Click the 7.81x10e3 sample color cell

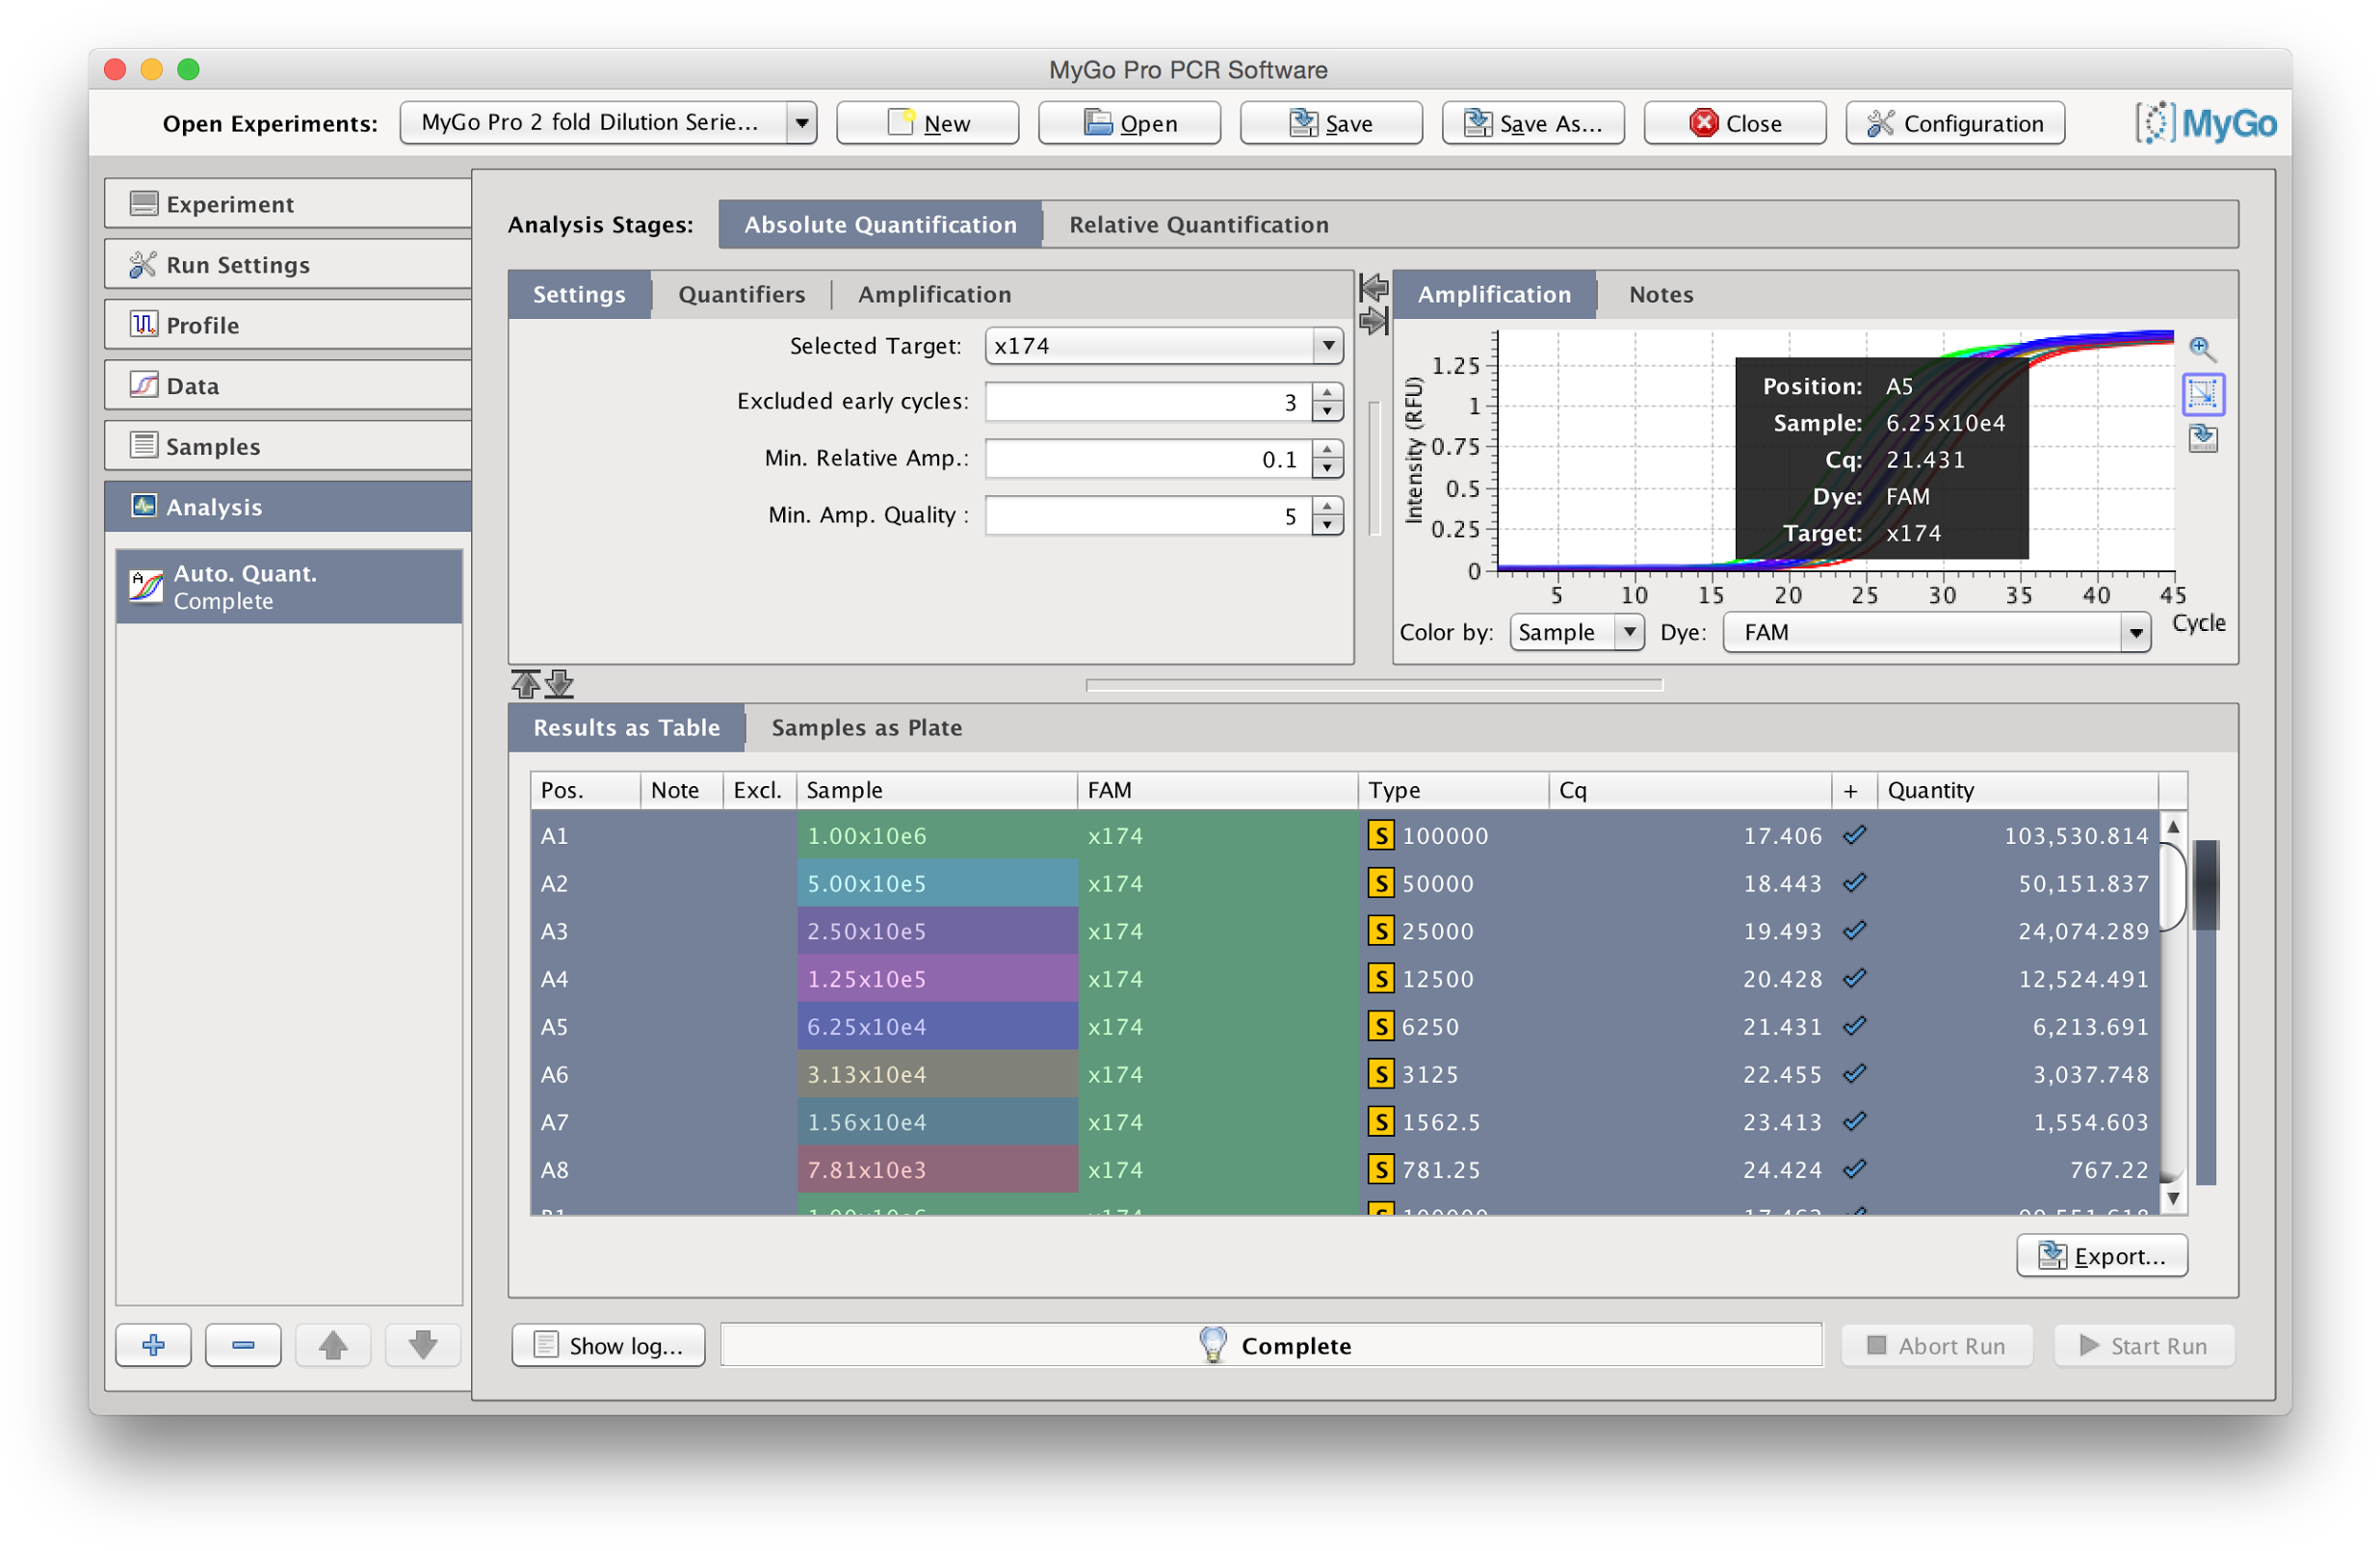[937, 1169]
